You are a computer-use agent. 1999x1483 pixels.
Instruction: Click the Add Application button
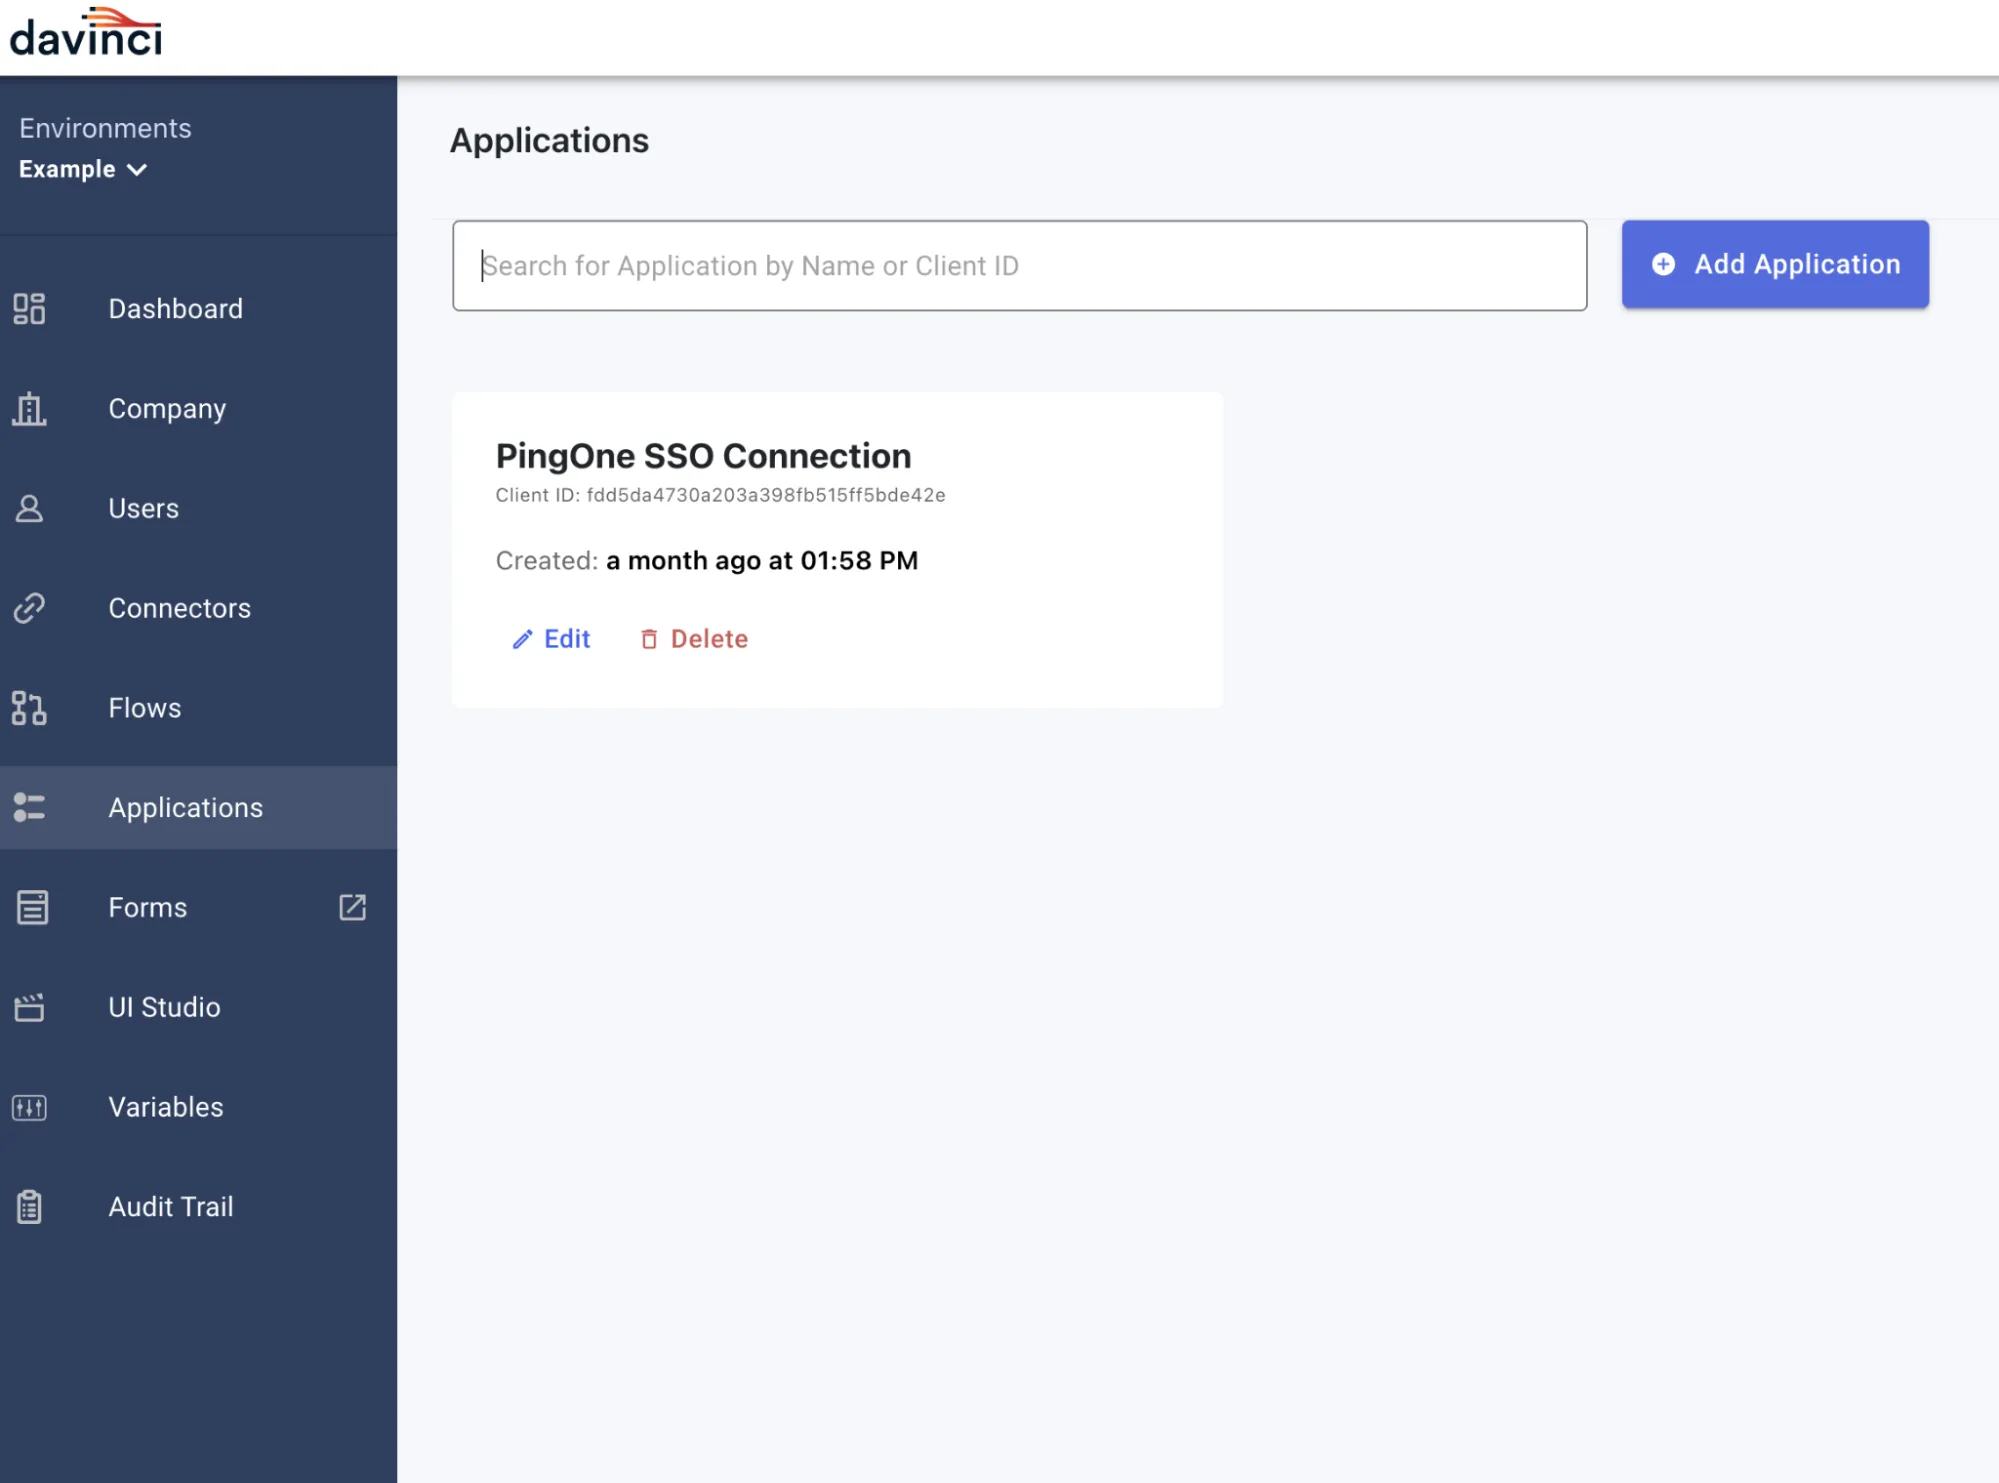coord(1775,264)
